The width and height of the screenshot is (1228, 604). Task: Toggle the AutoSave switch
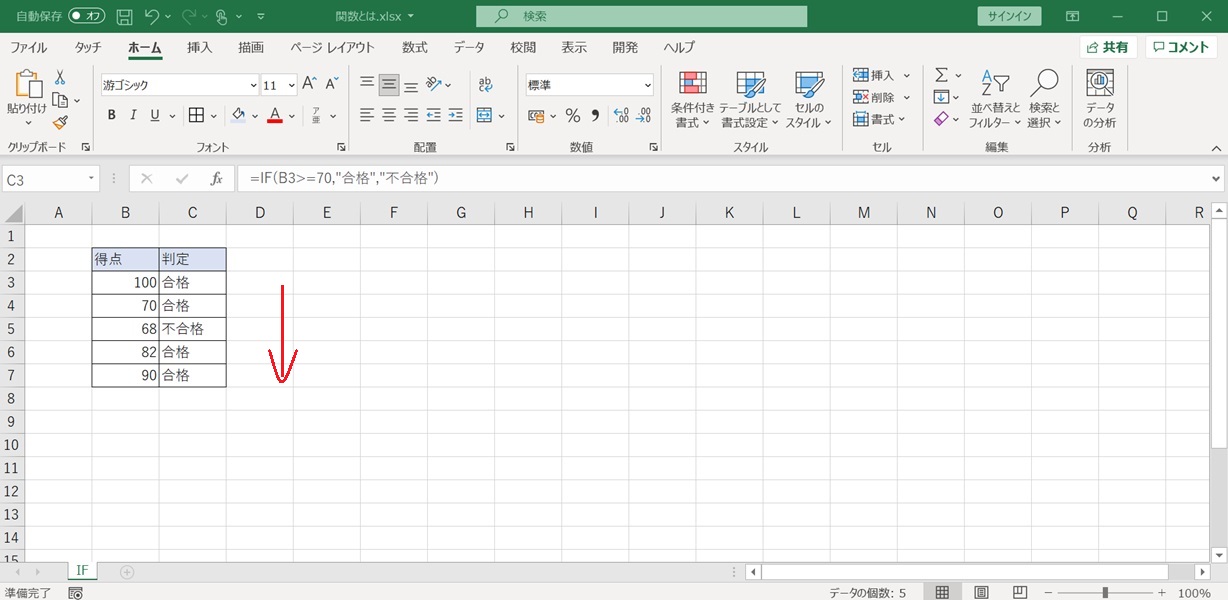tap(87, 17)
